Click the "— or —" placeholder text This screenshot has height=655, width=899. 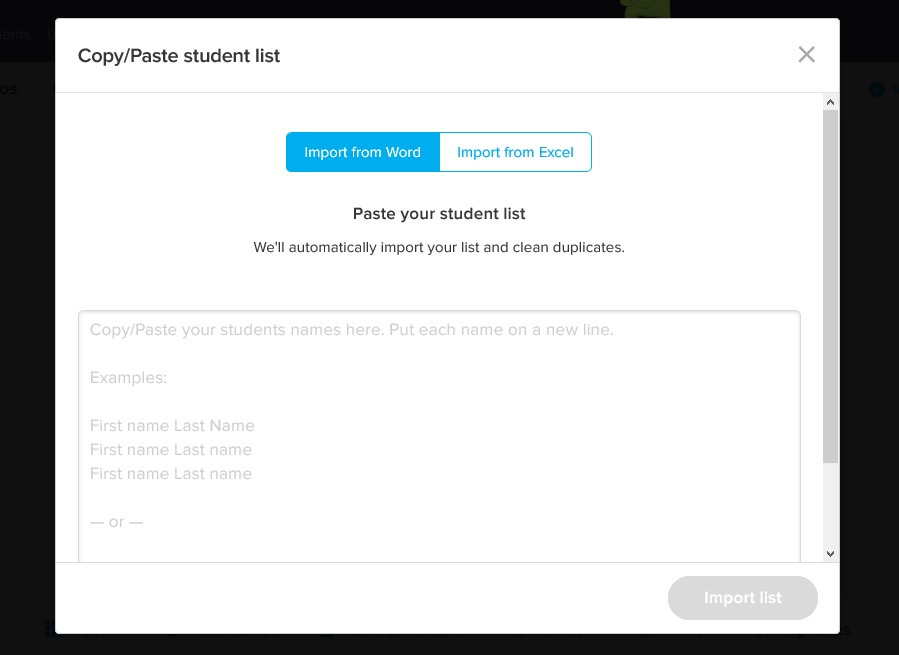pos(116,522)
